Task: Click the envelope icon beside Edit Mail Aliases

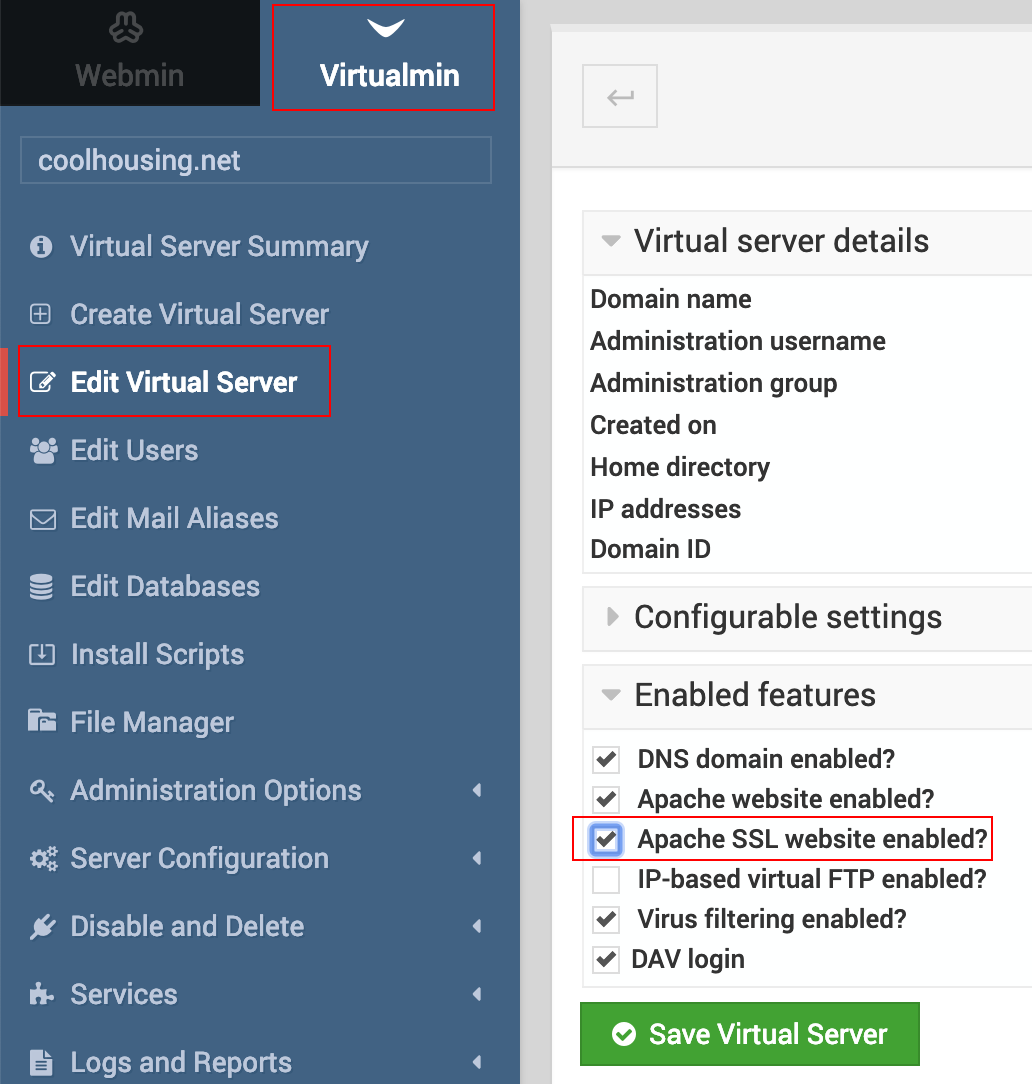Action: 43,519
